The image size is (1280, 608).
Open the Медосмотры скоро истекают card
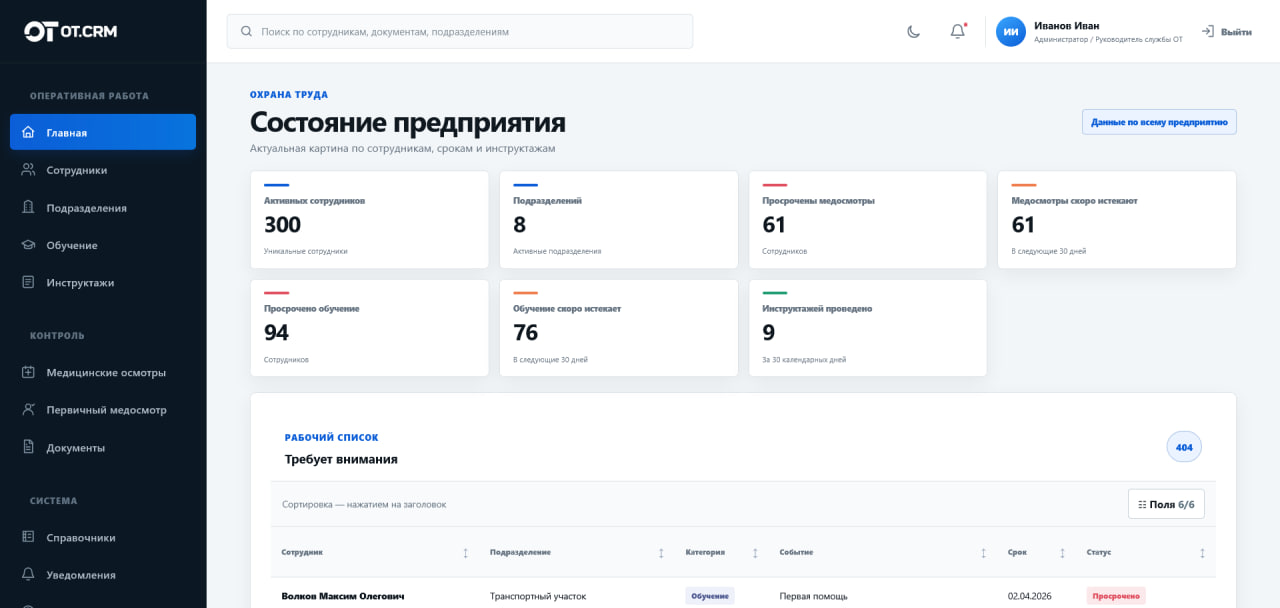(1117, 220)
